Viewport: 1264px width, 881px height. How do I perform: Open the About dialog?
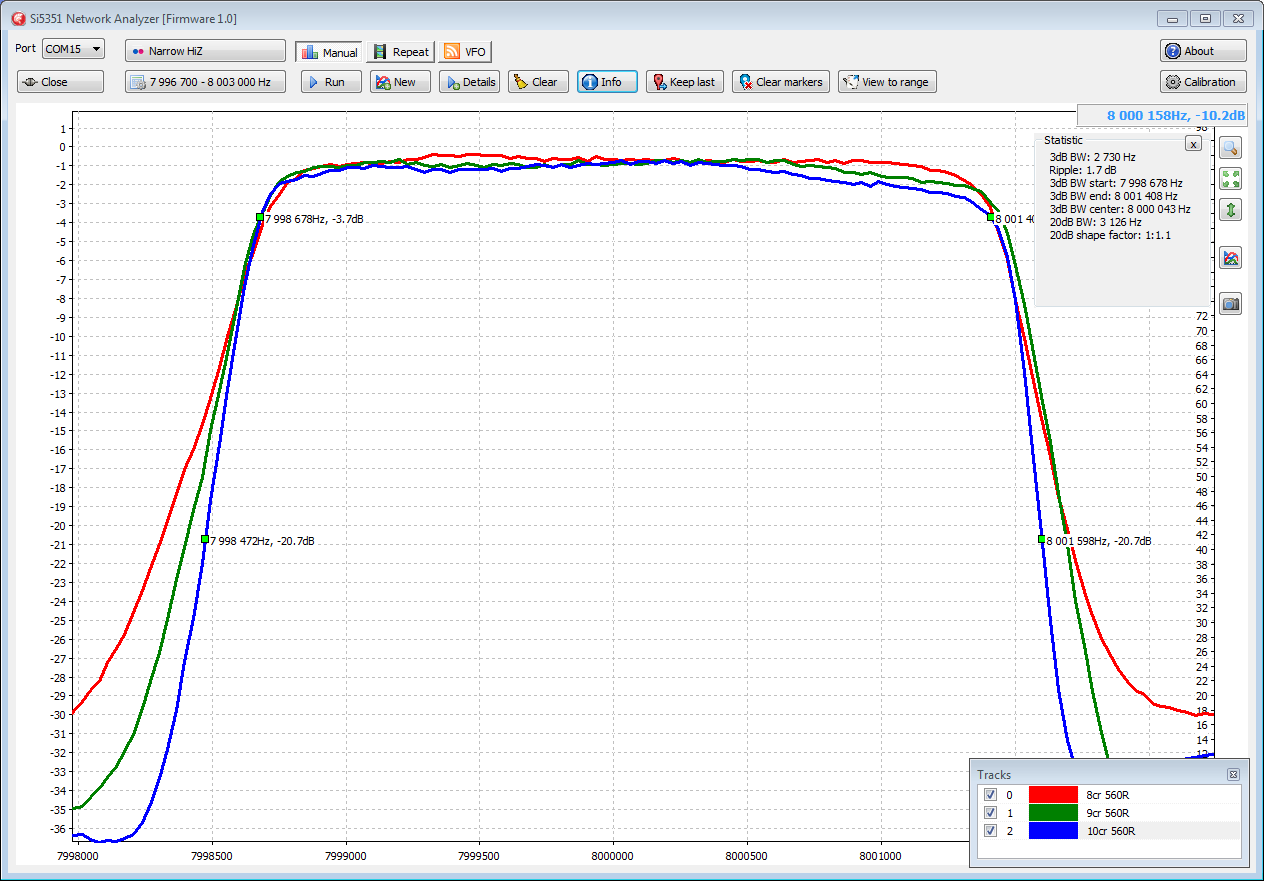coord(1203,51)
